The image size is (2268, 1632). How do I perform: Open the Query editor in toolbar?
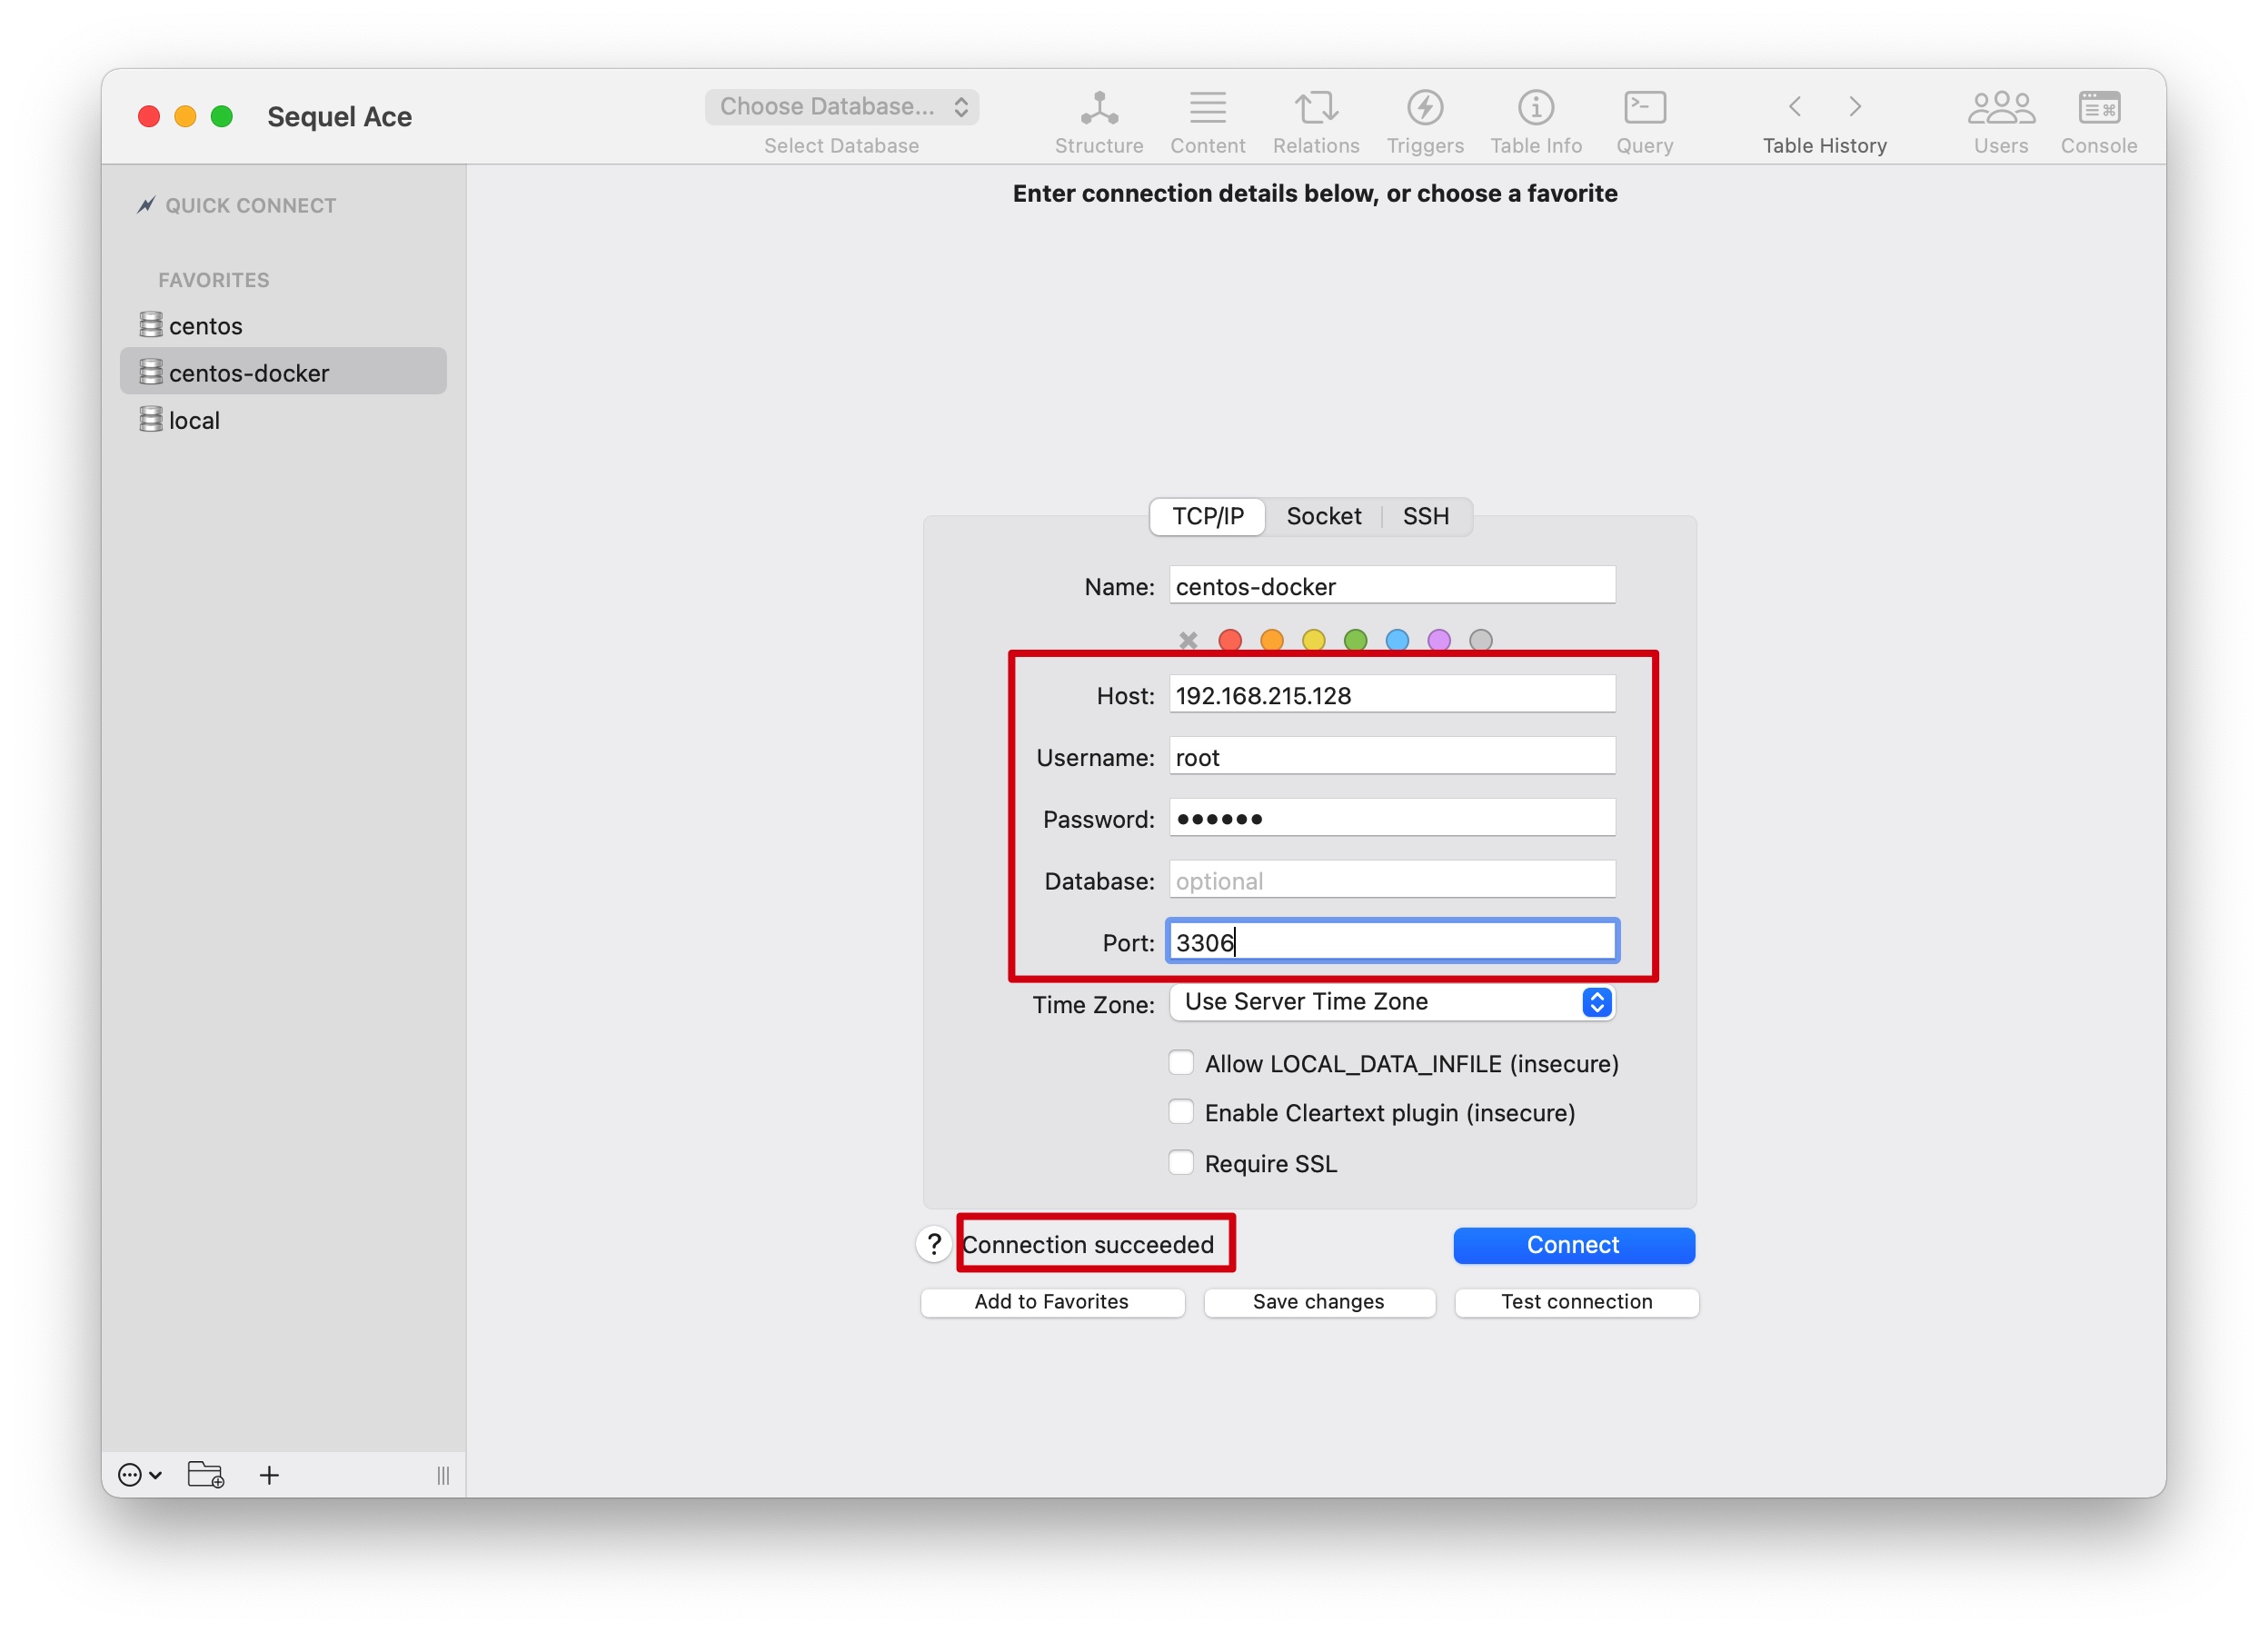tap(1645, 122)
